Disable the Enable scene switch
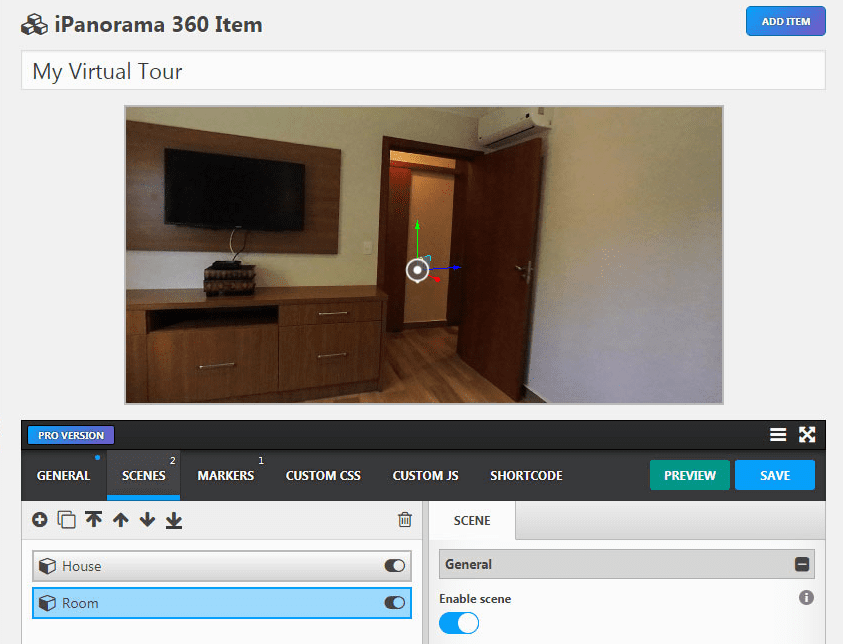Image resolution: width=843 pixels, height=644 pixels. tap(458, 622)
